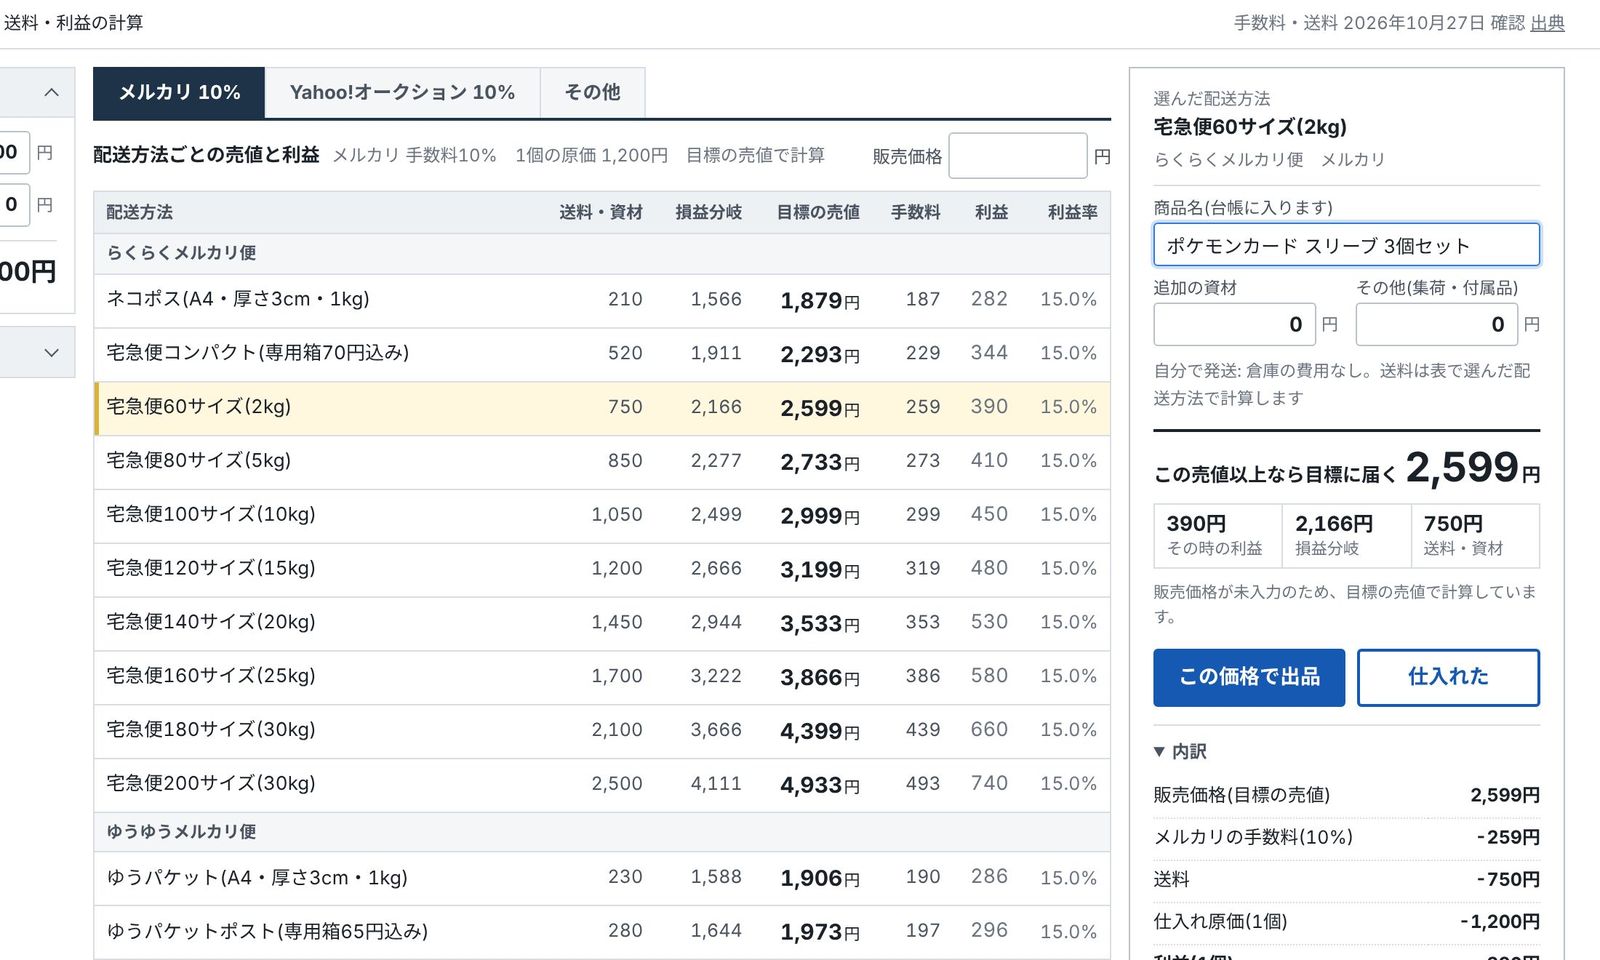Open the その他 tab
Image resolution: width=1600 pixels, height=960 pixels.
(x=592, y=93)
